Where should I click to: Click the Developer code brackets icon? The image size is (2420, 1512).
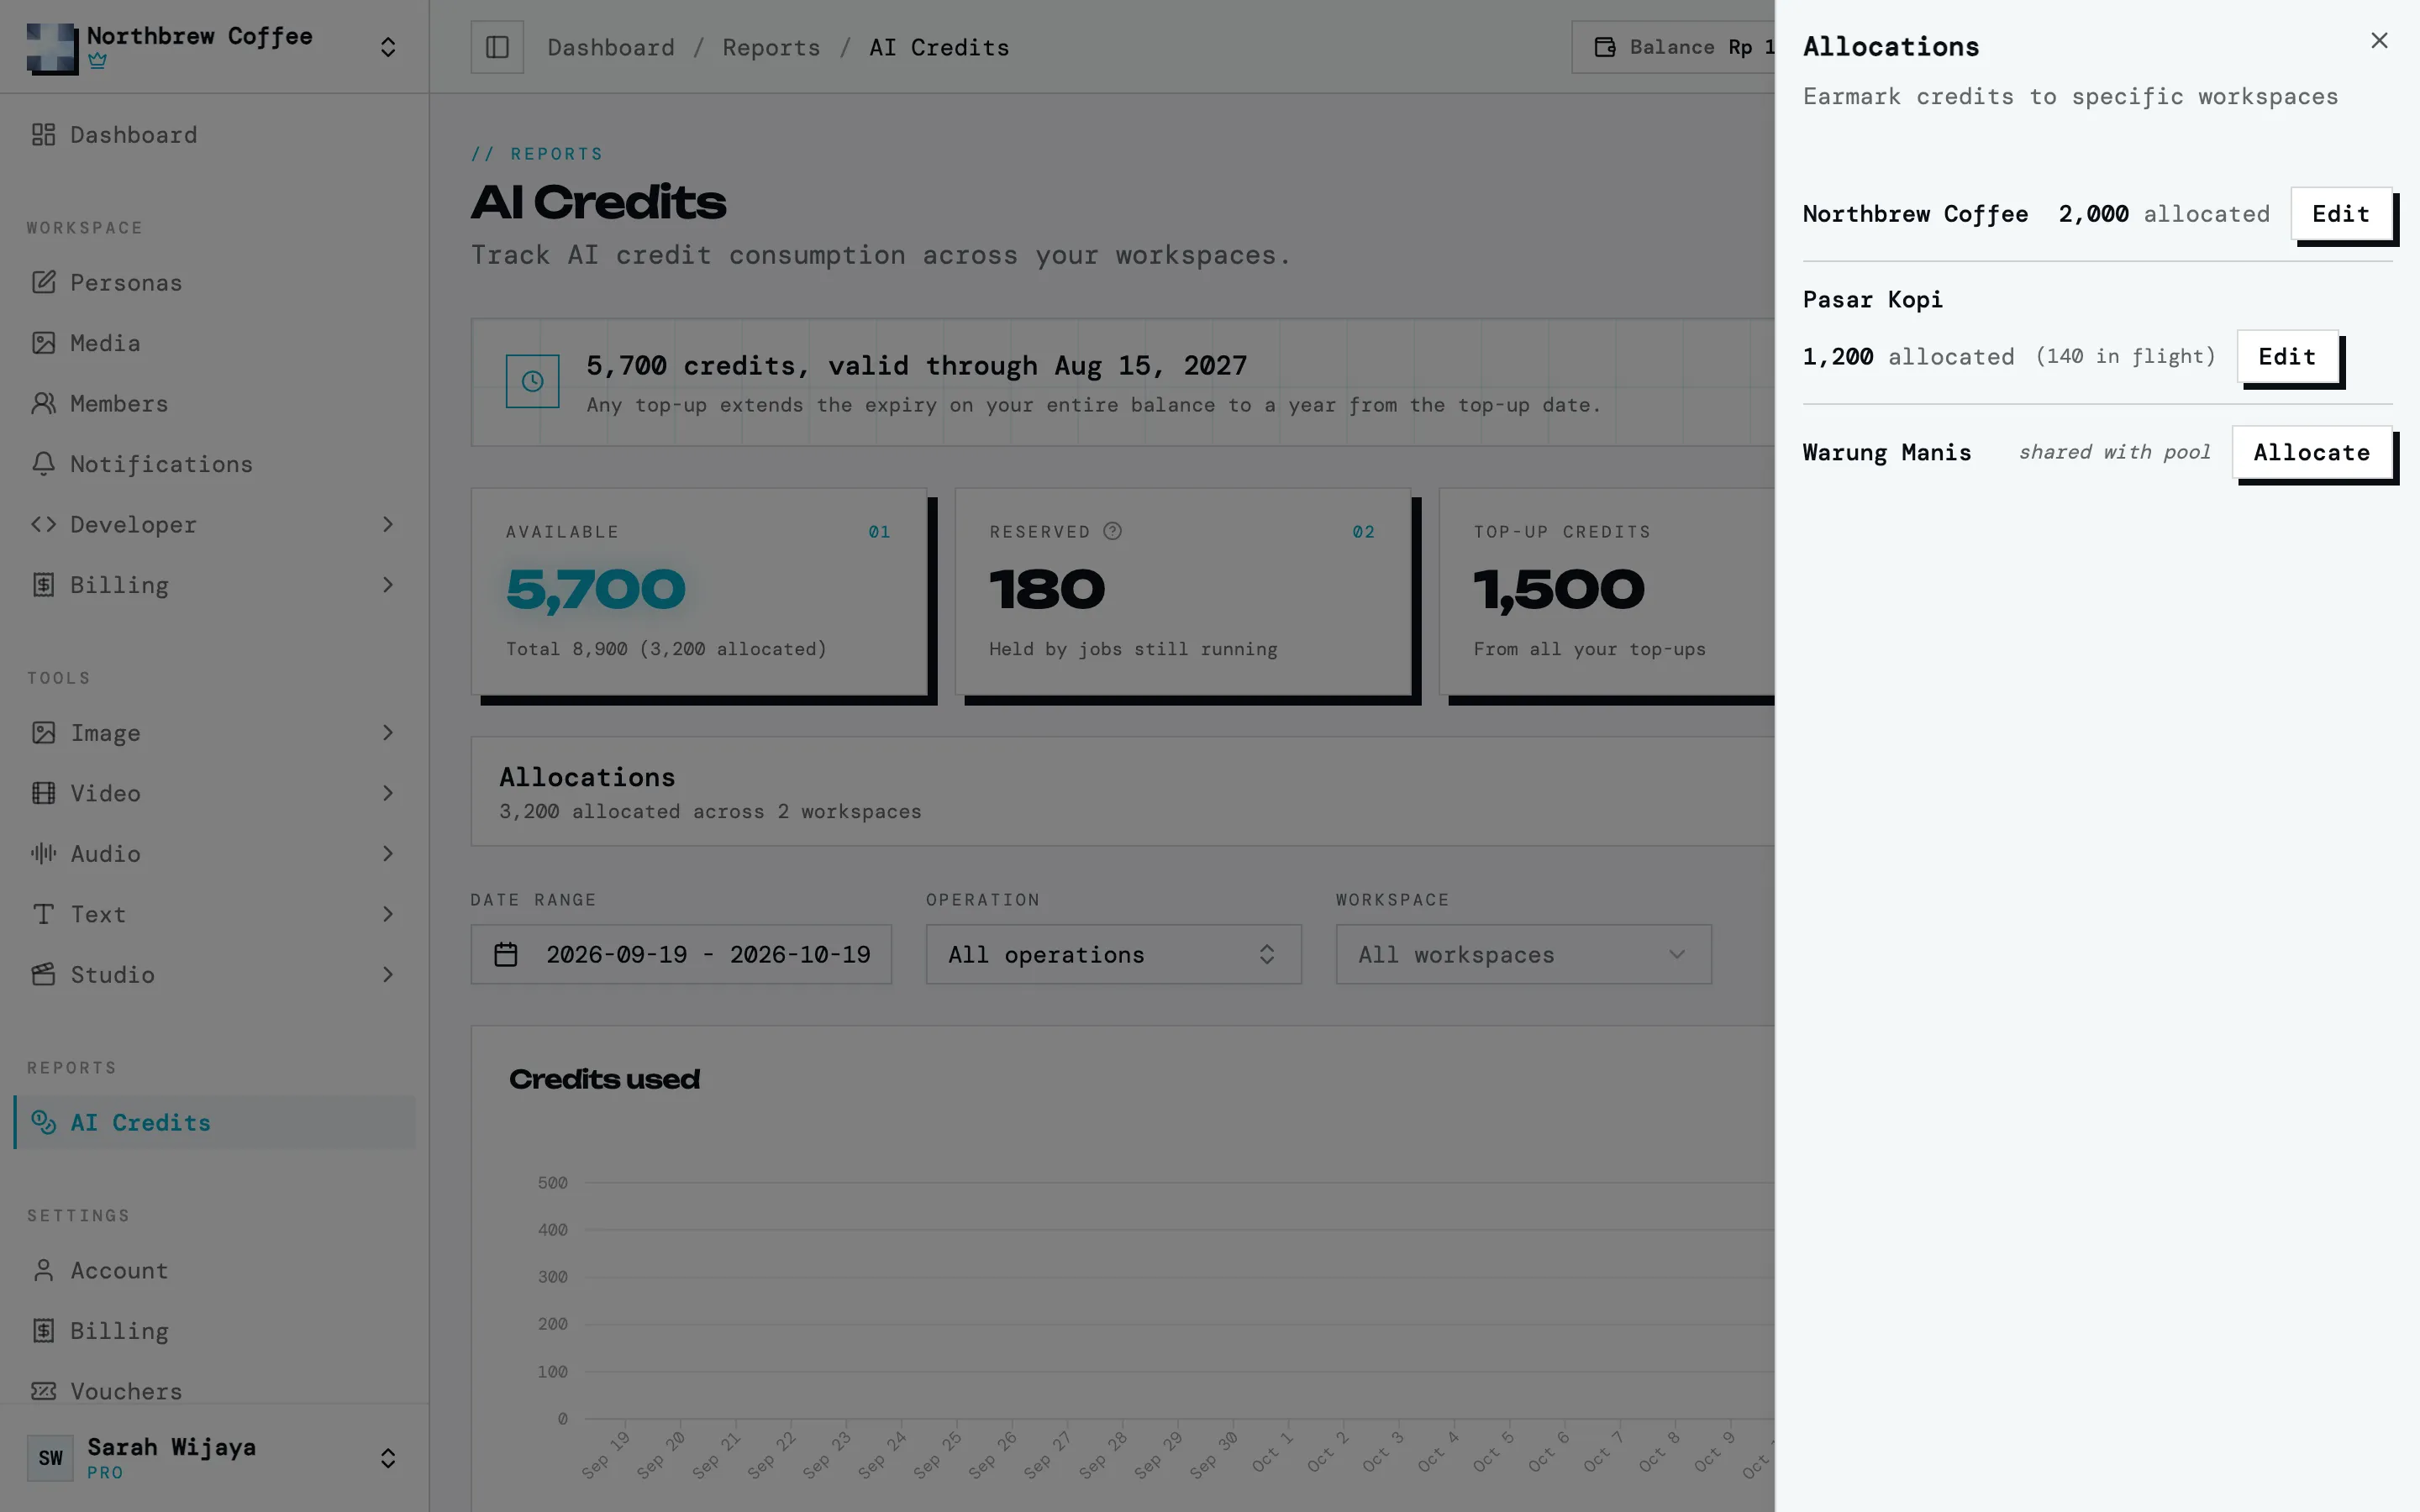[x=43, y=524]
